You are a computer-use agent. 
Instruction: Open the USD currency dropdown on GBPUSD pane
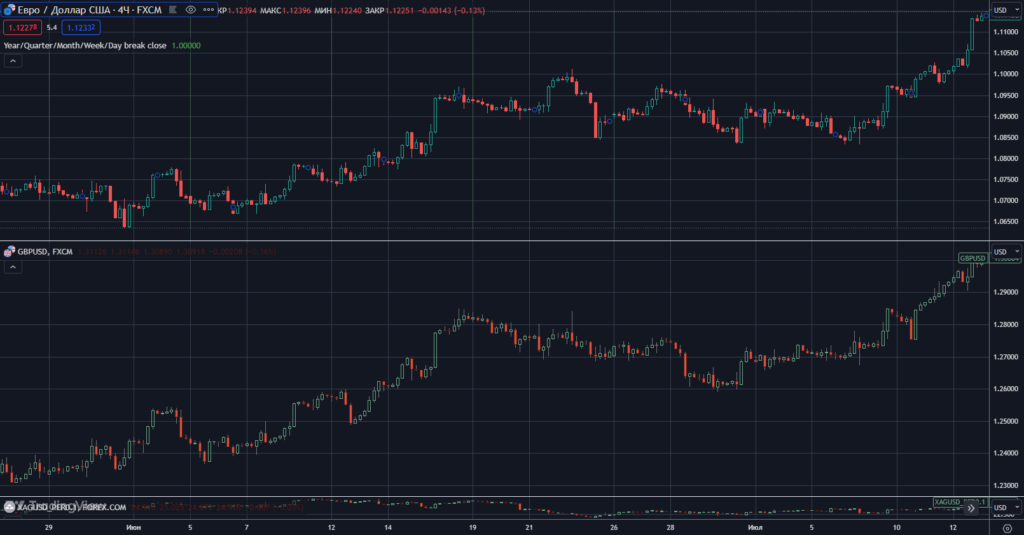coord(1000,251)
